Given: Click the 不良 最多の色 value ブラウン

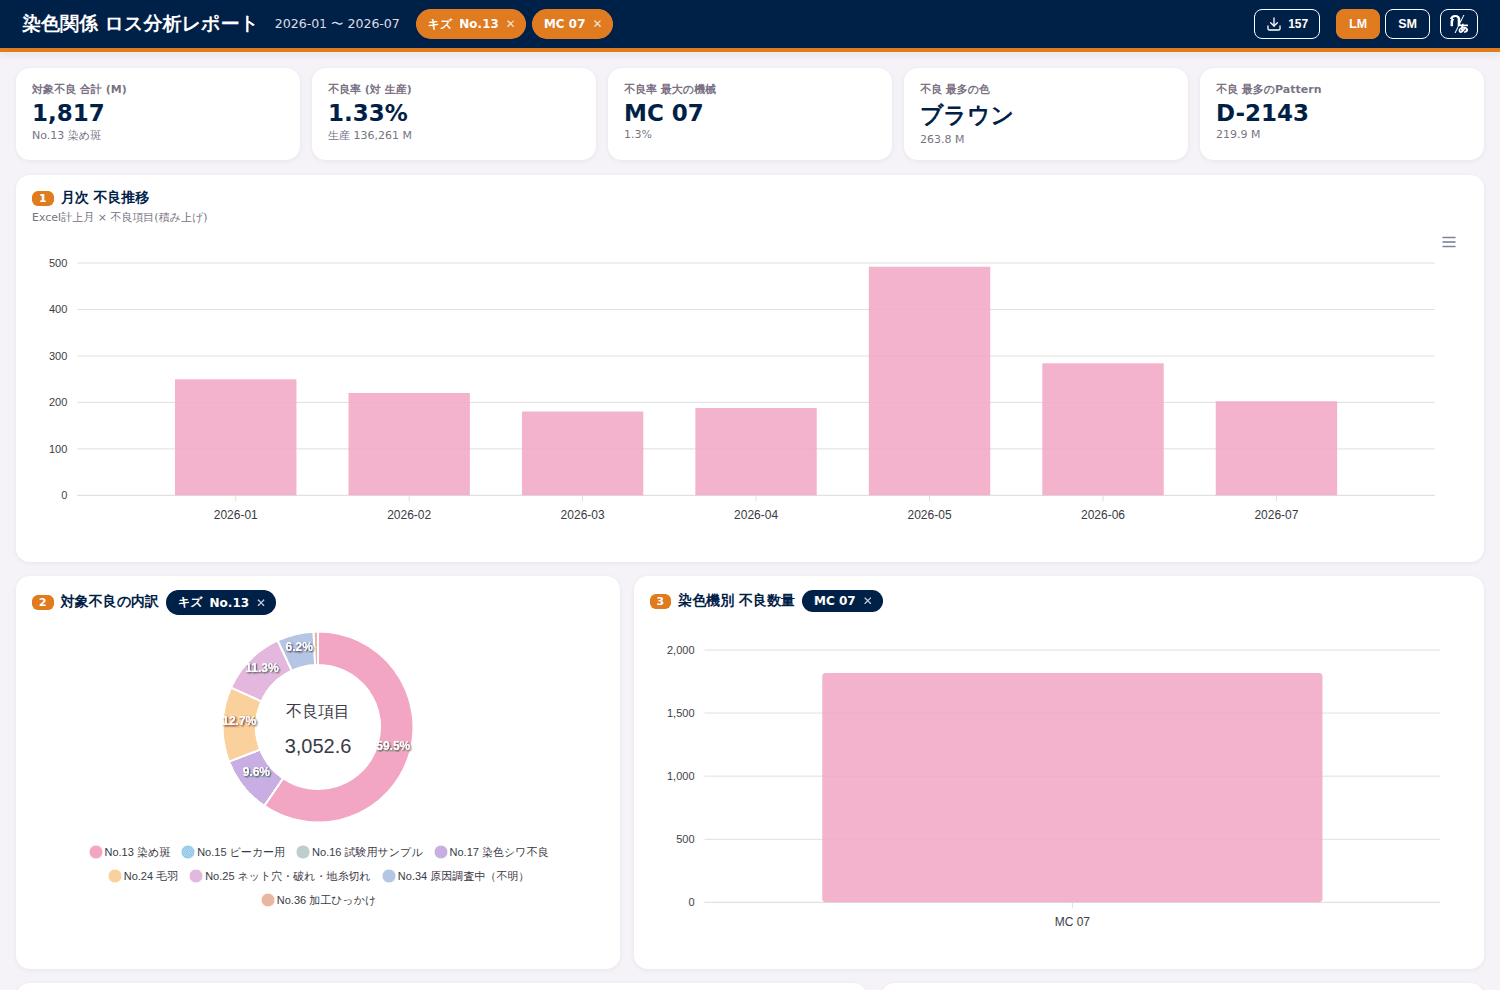Looking at the screenshot, I should 966,115.
